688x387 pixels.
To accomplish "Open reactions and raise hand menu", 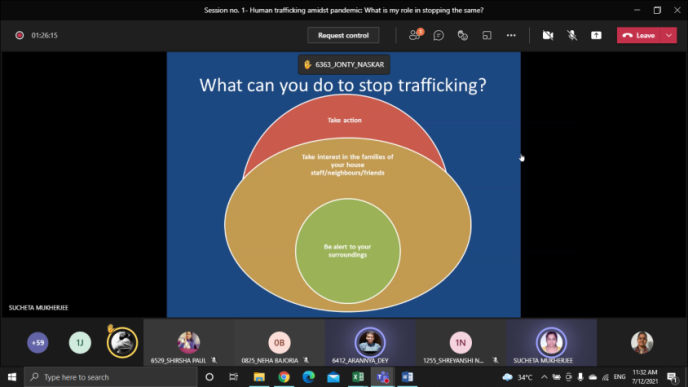I will click(x=462, y=35).
